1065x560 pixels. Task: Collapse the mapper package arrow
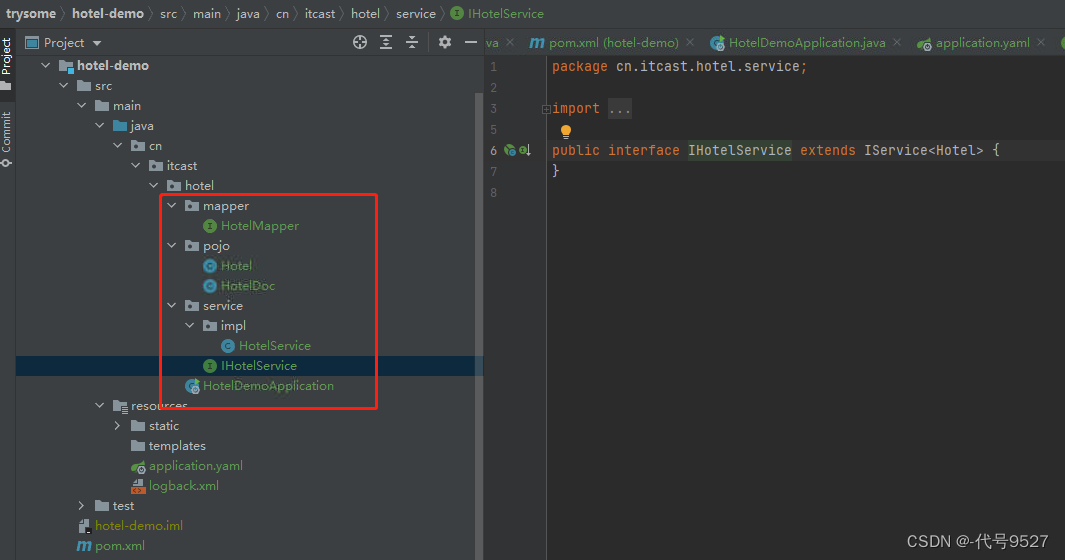(172, 205)
